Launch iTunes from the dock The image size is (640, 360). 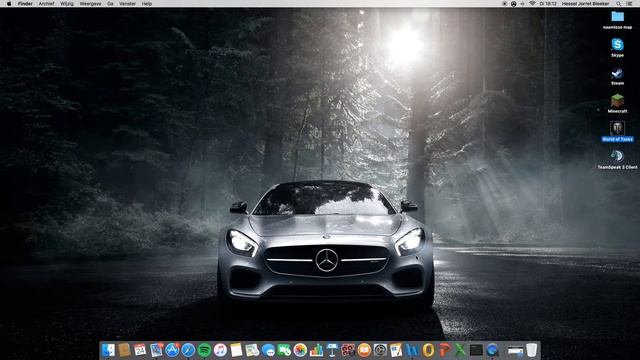click(220, 350)
